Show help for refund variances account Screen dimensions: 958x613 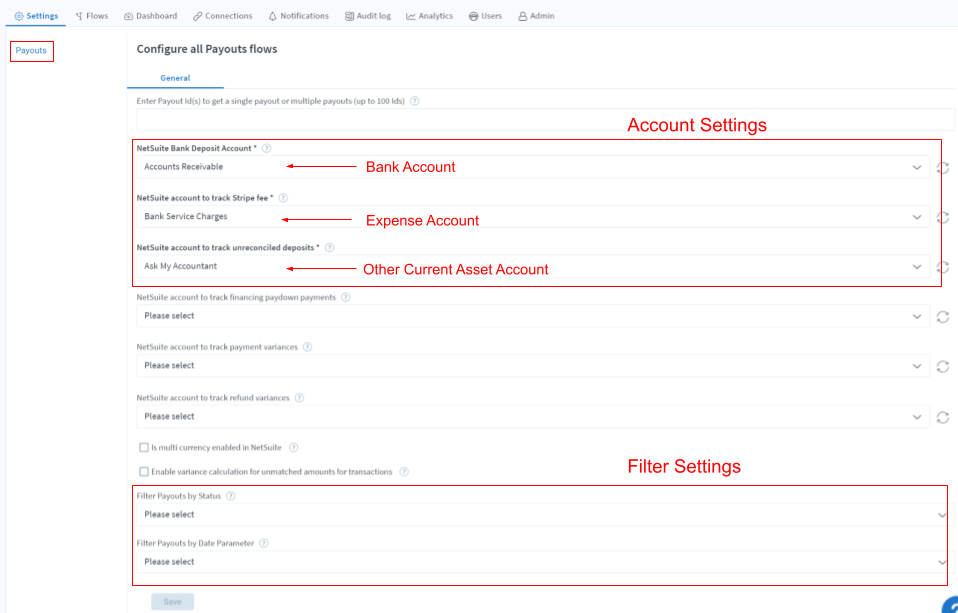click(x=299, y=398)
